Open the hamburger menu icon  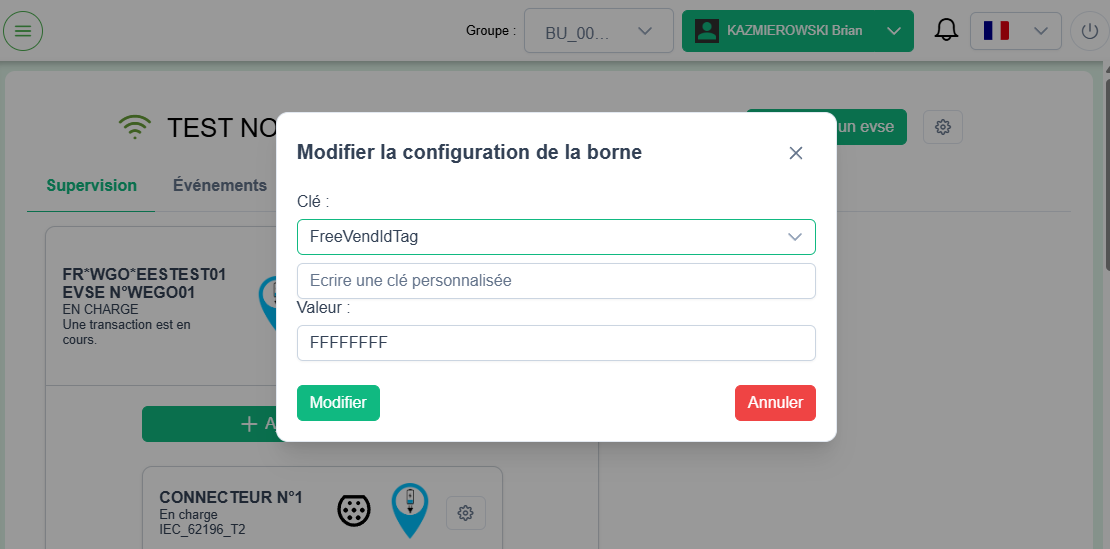(x=23, y=31)
